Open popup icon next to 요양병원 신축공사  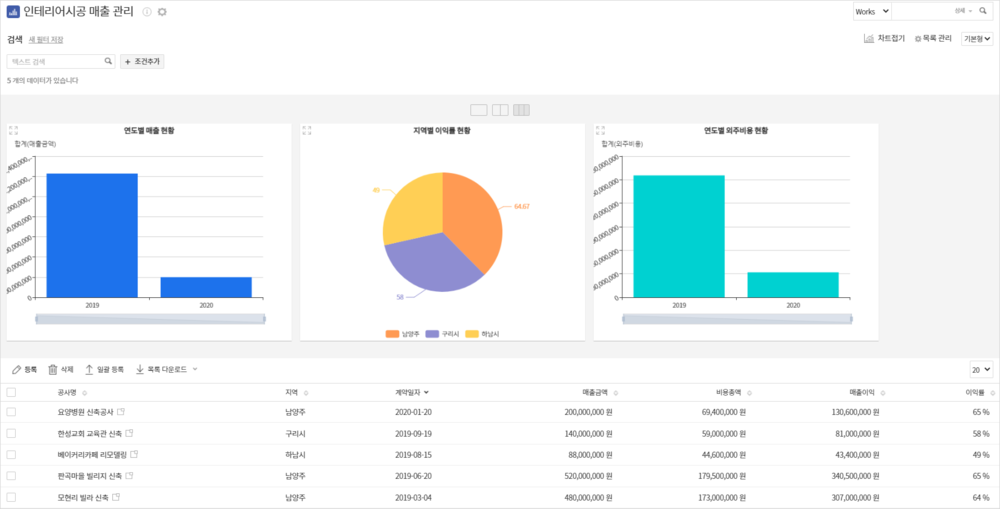[121, 412]
